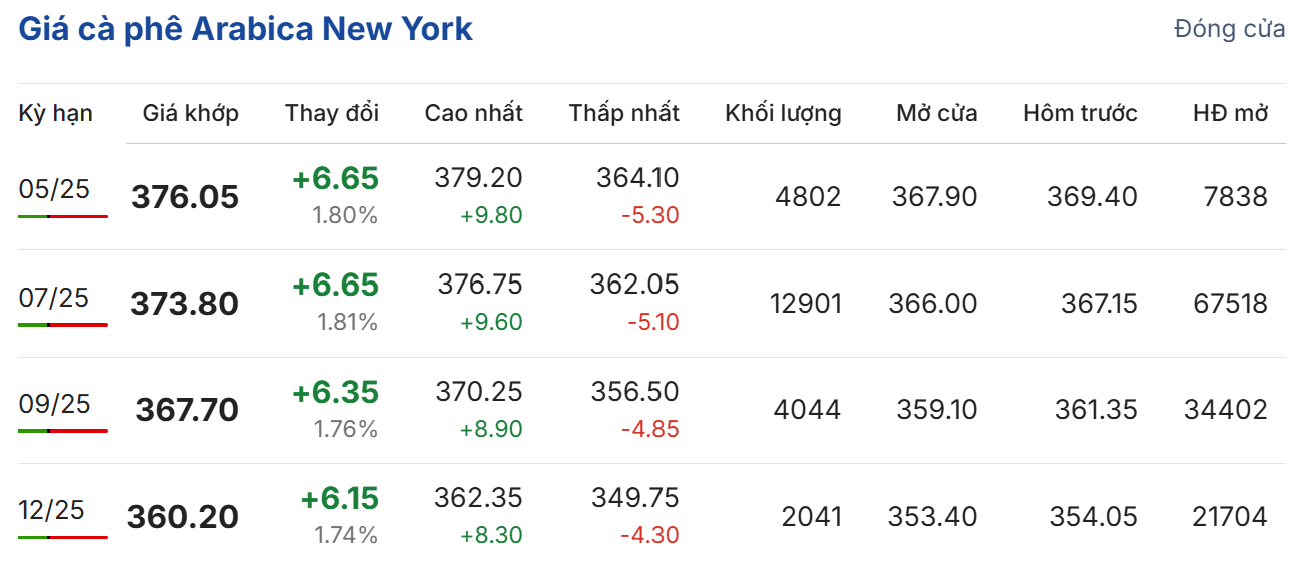Open the 07/25 contract term

click(x=54, y=297)
